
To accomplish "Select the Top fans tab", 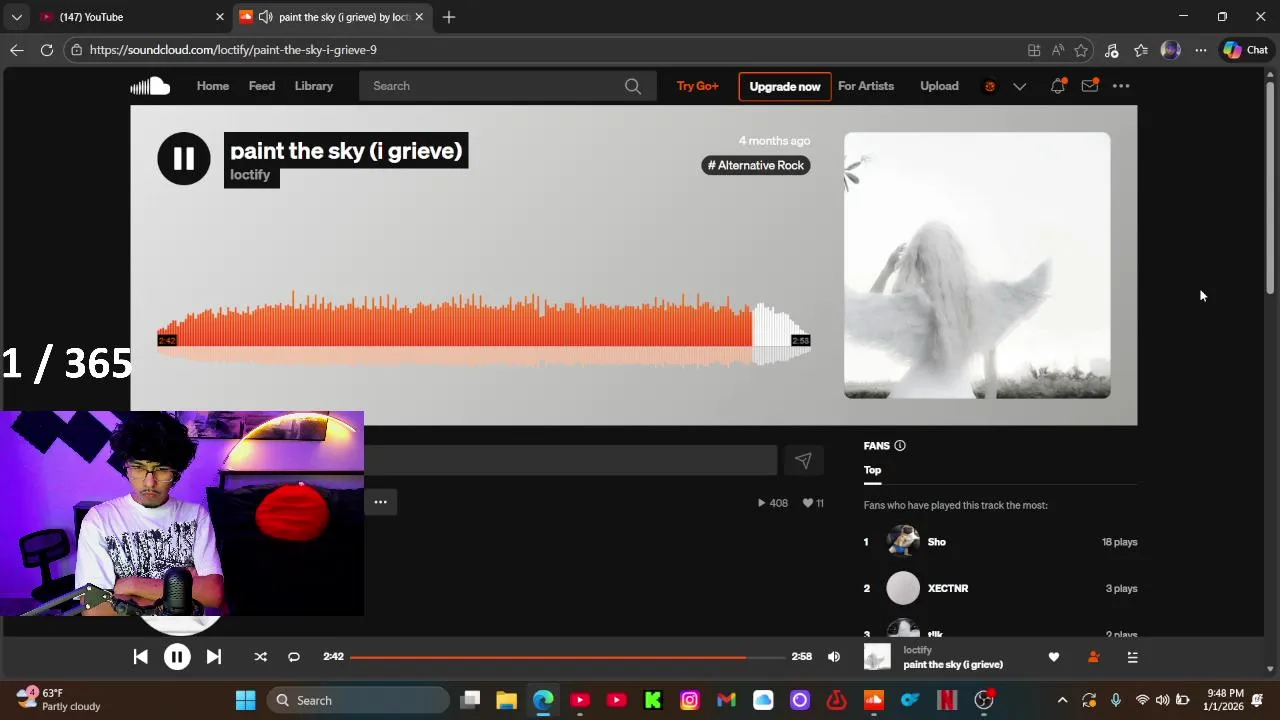I will 873,470.
